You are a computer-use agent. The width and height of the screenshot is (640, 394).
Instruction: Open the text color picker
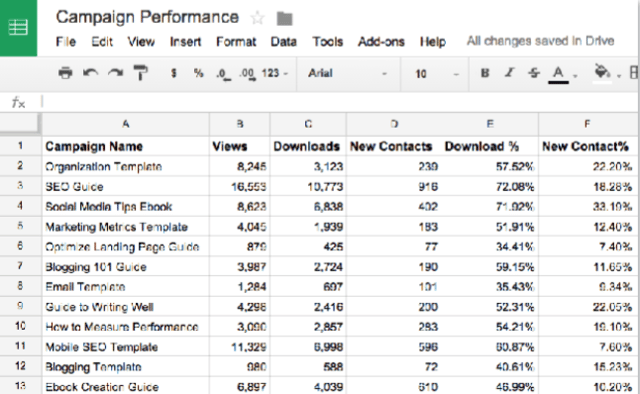click(558, 74)
